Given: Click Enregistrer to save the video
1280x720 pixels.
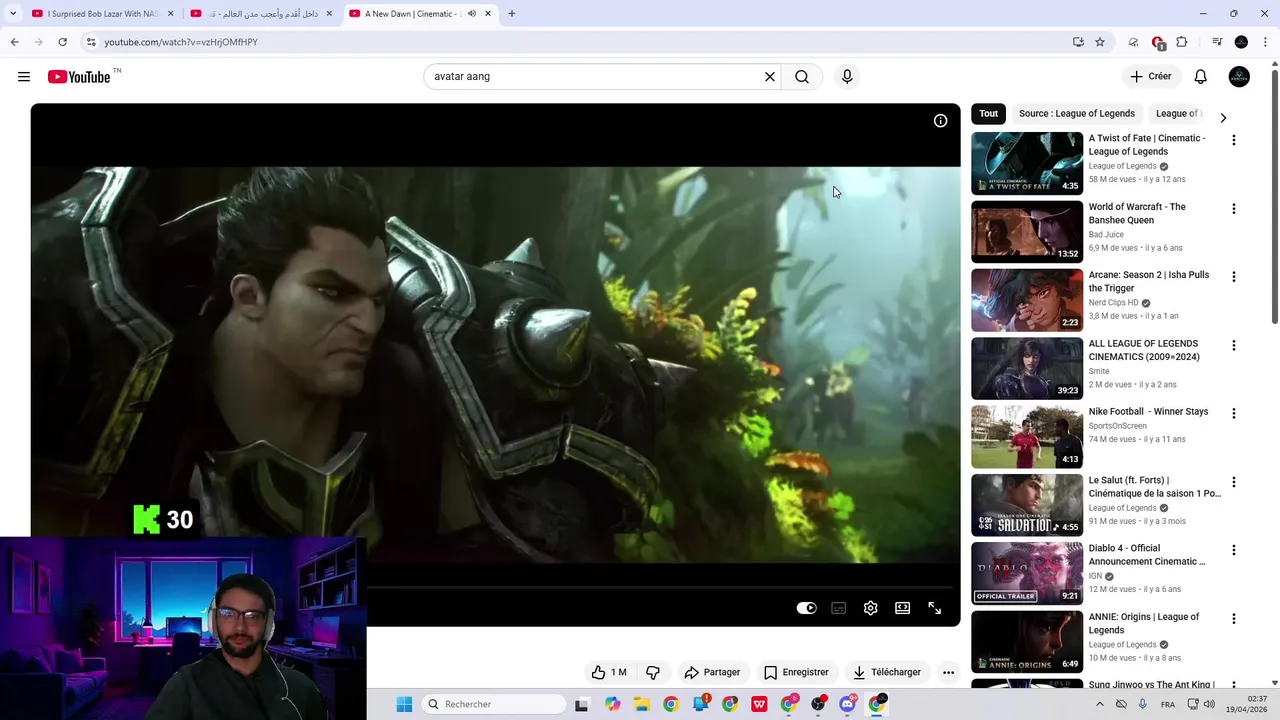Looking at the screenshot, I should (x=796, y=672).
